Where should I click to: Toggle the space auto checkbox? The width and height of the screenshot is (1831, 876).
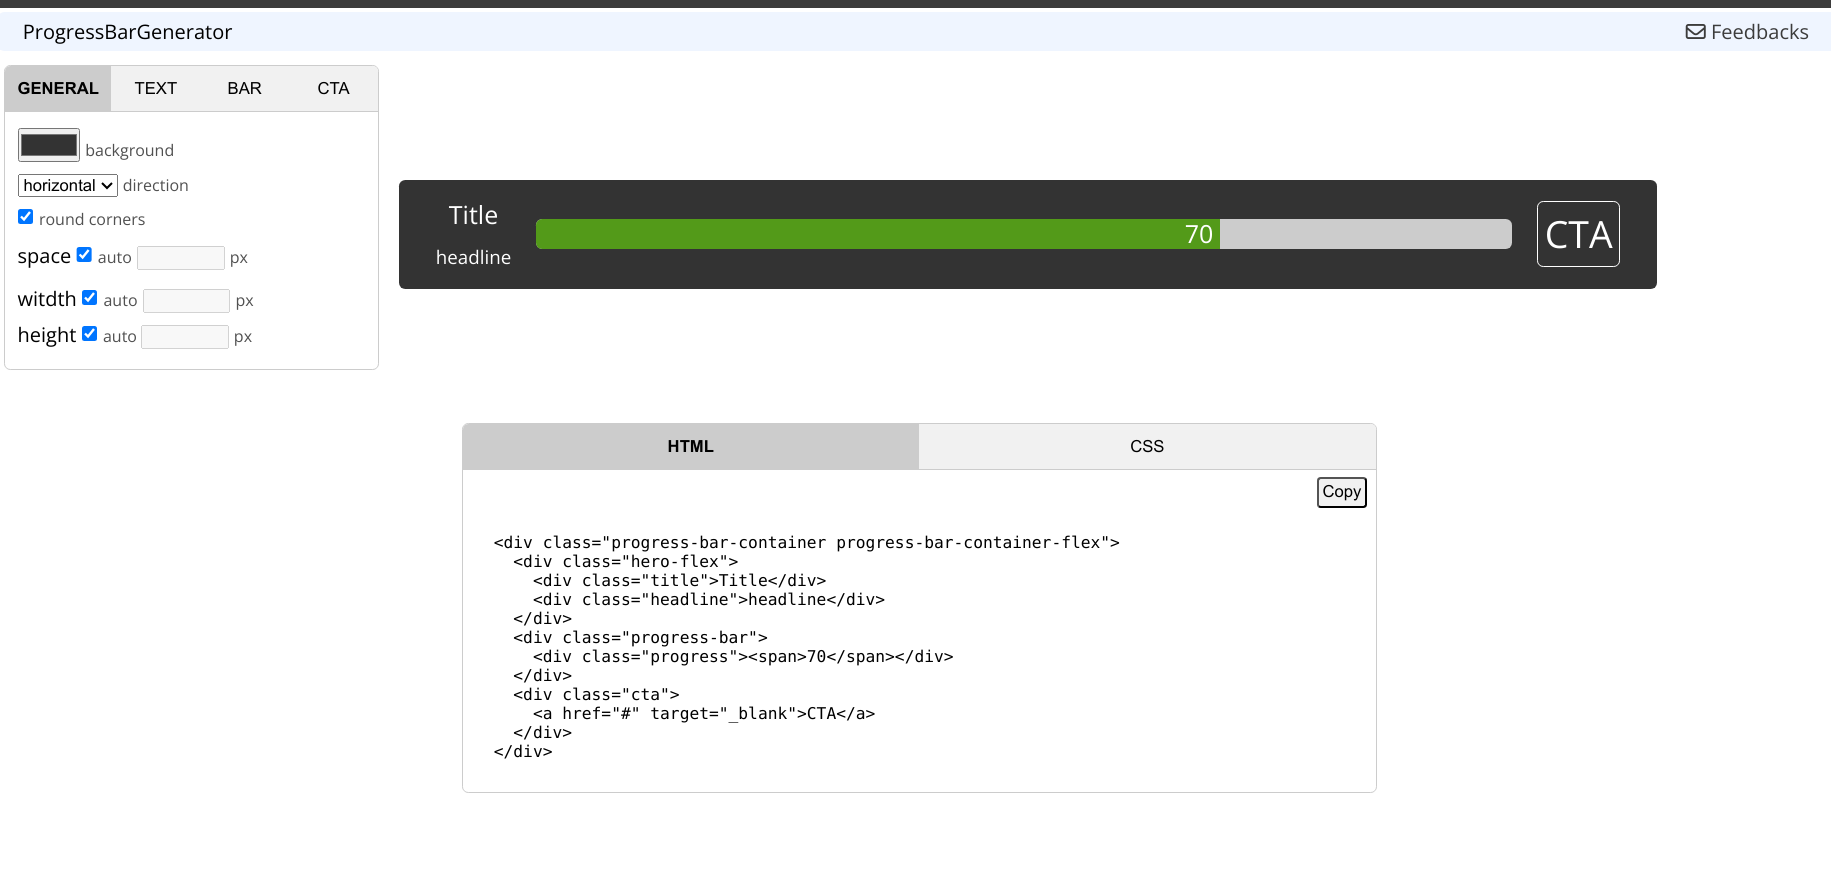84,255
